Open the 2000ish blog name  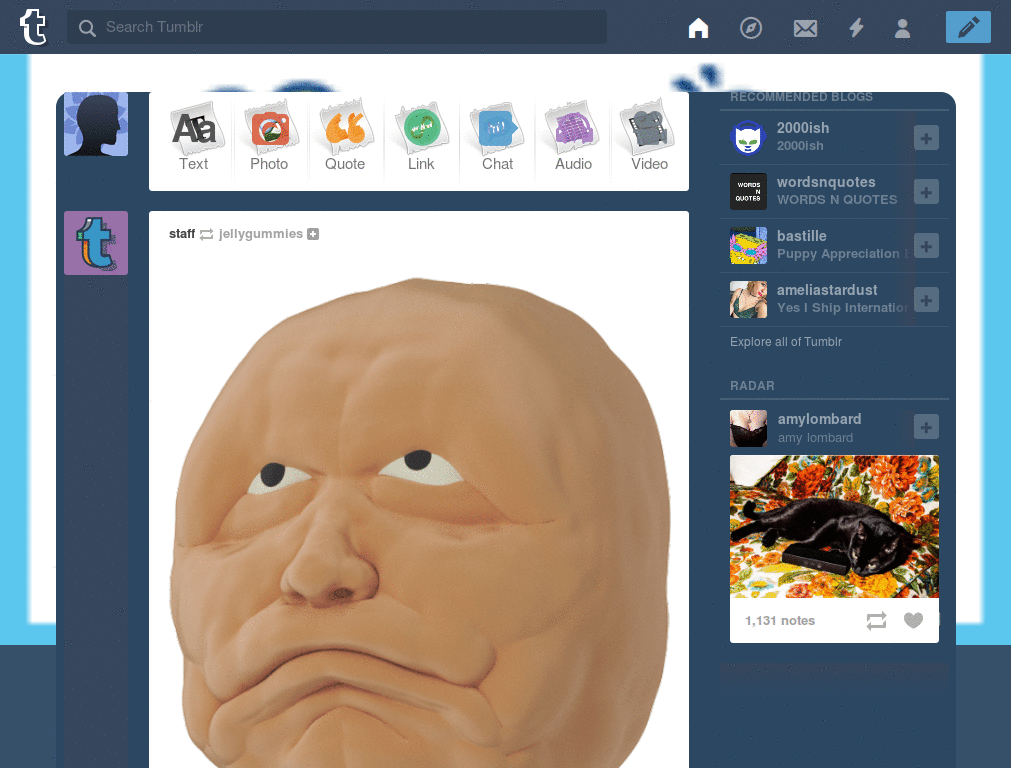(x=803, y=128)
